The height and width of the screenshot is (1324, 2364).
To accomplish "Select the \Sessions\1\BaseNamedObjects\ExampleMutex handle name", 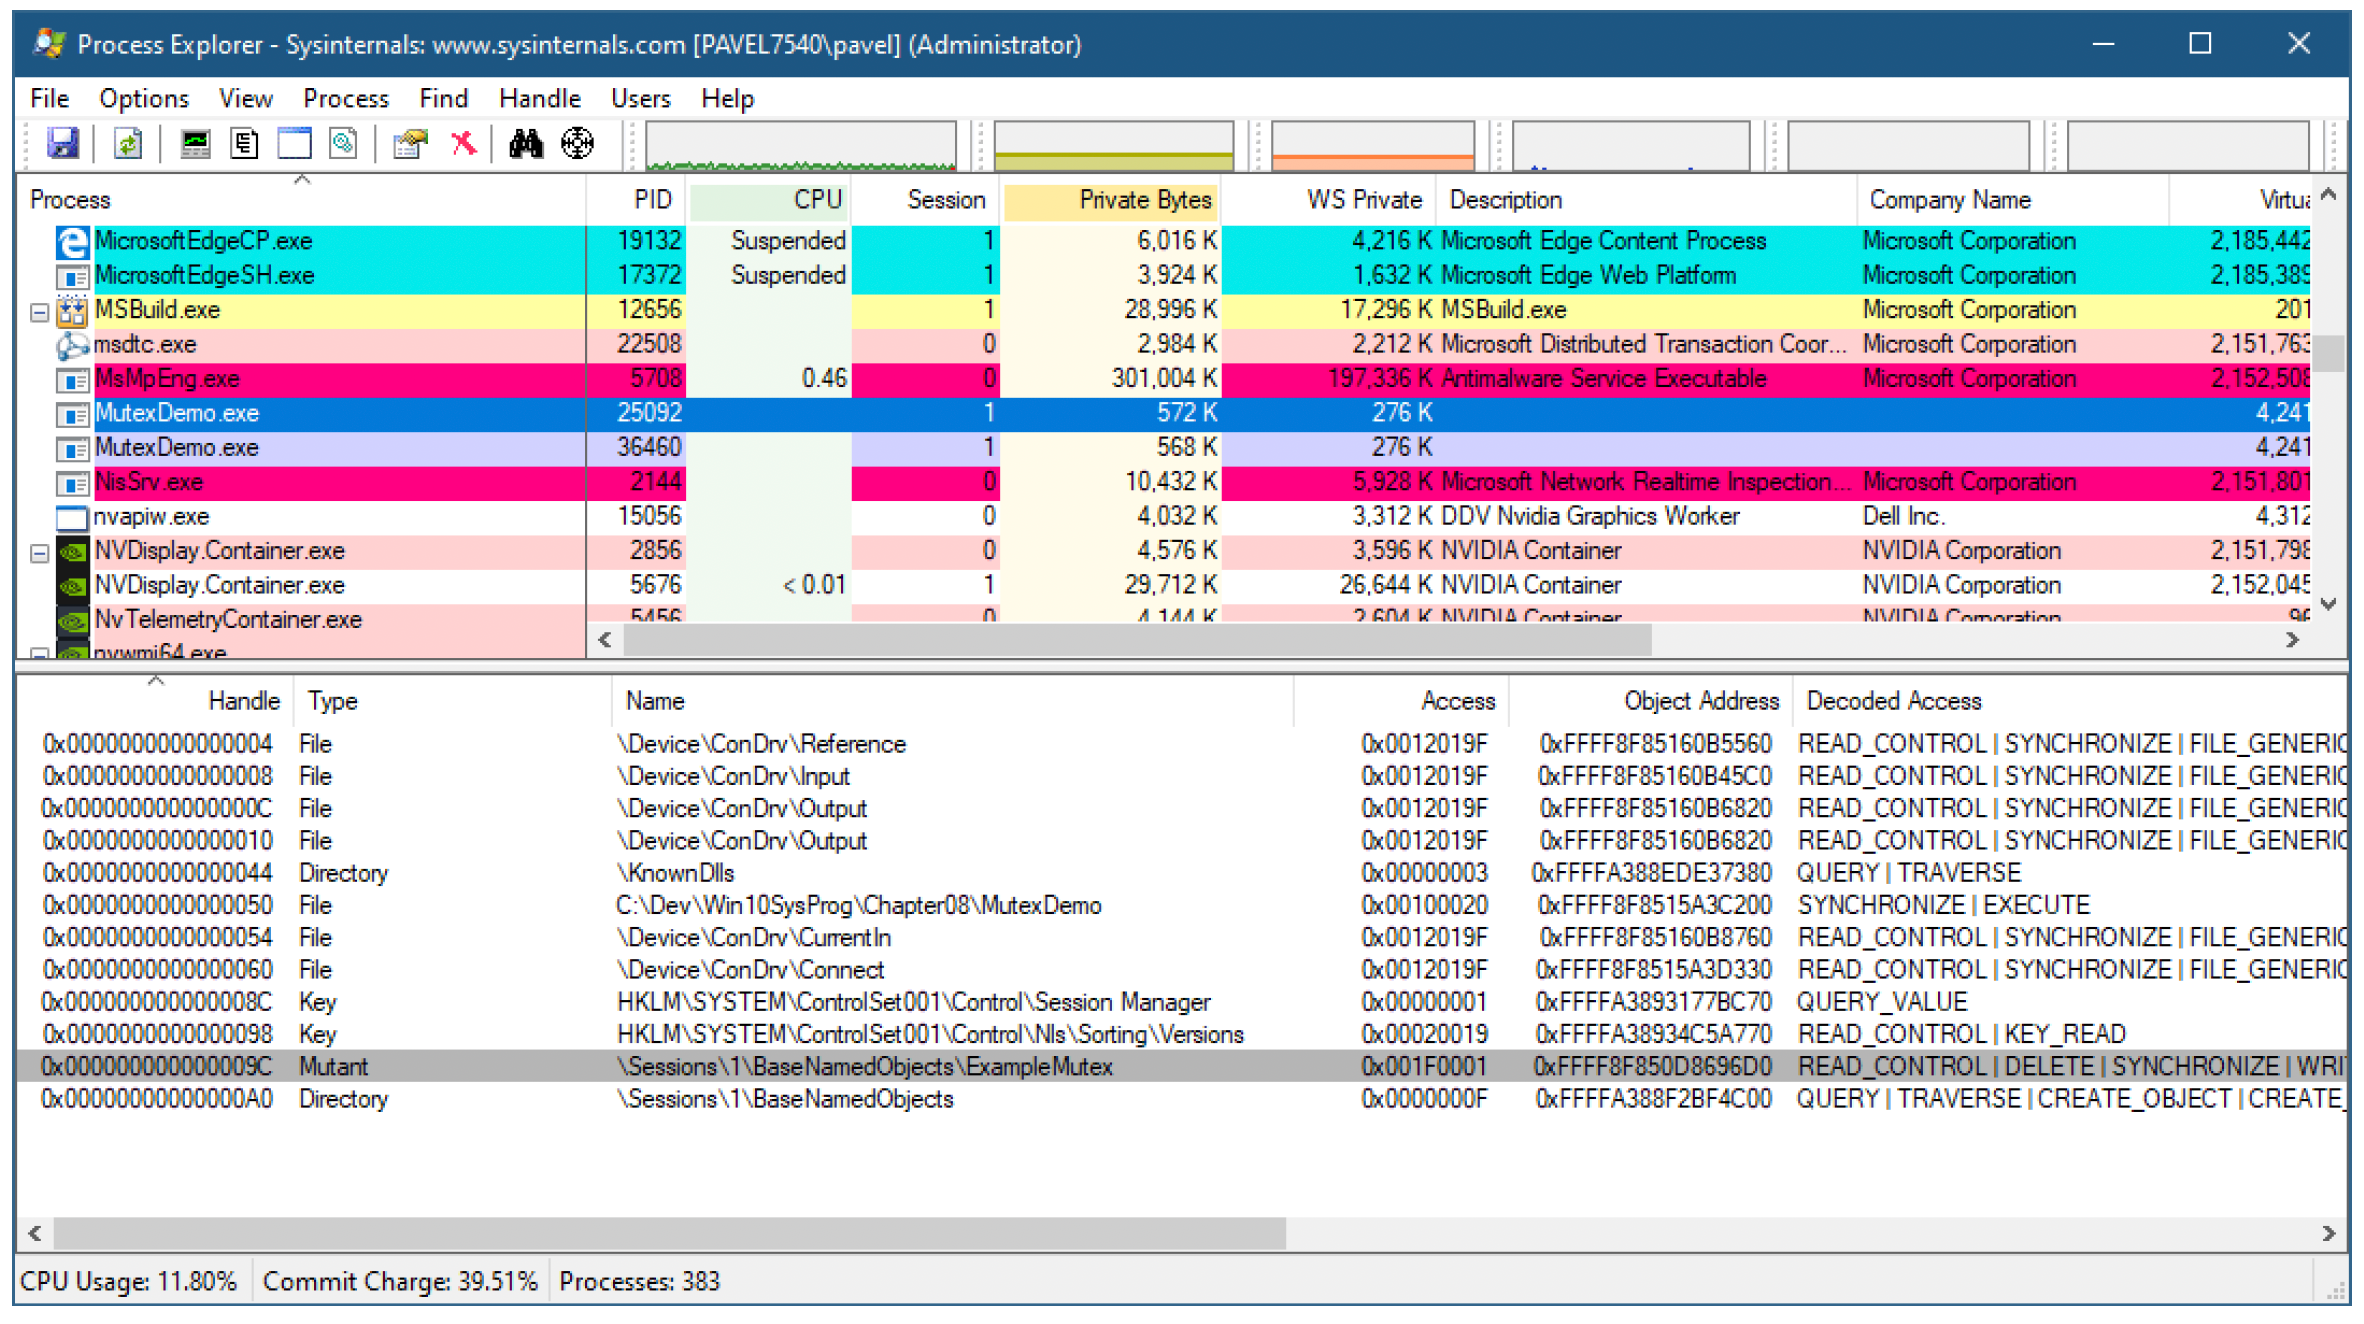I will pyautogui.click(x=865, y=1067).
